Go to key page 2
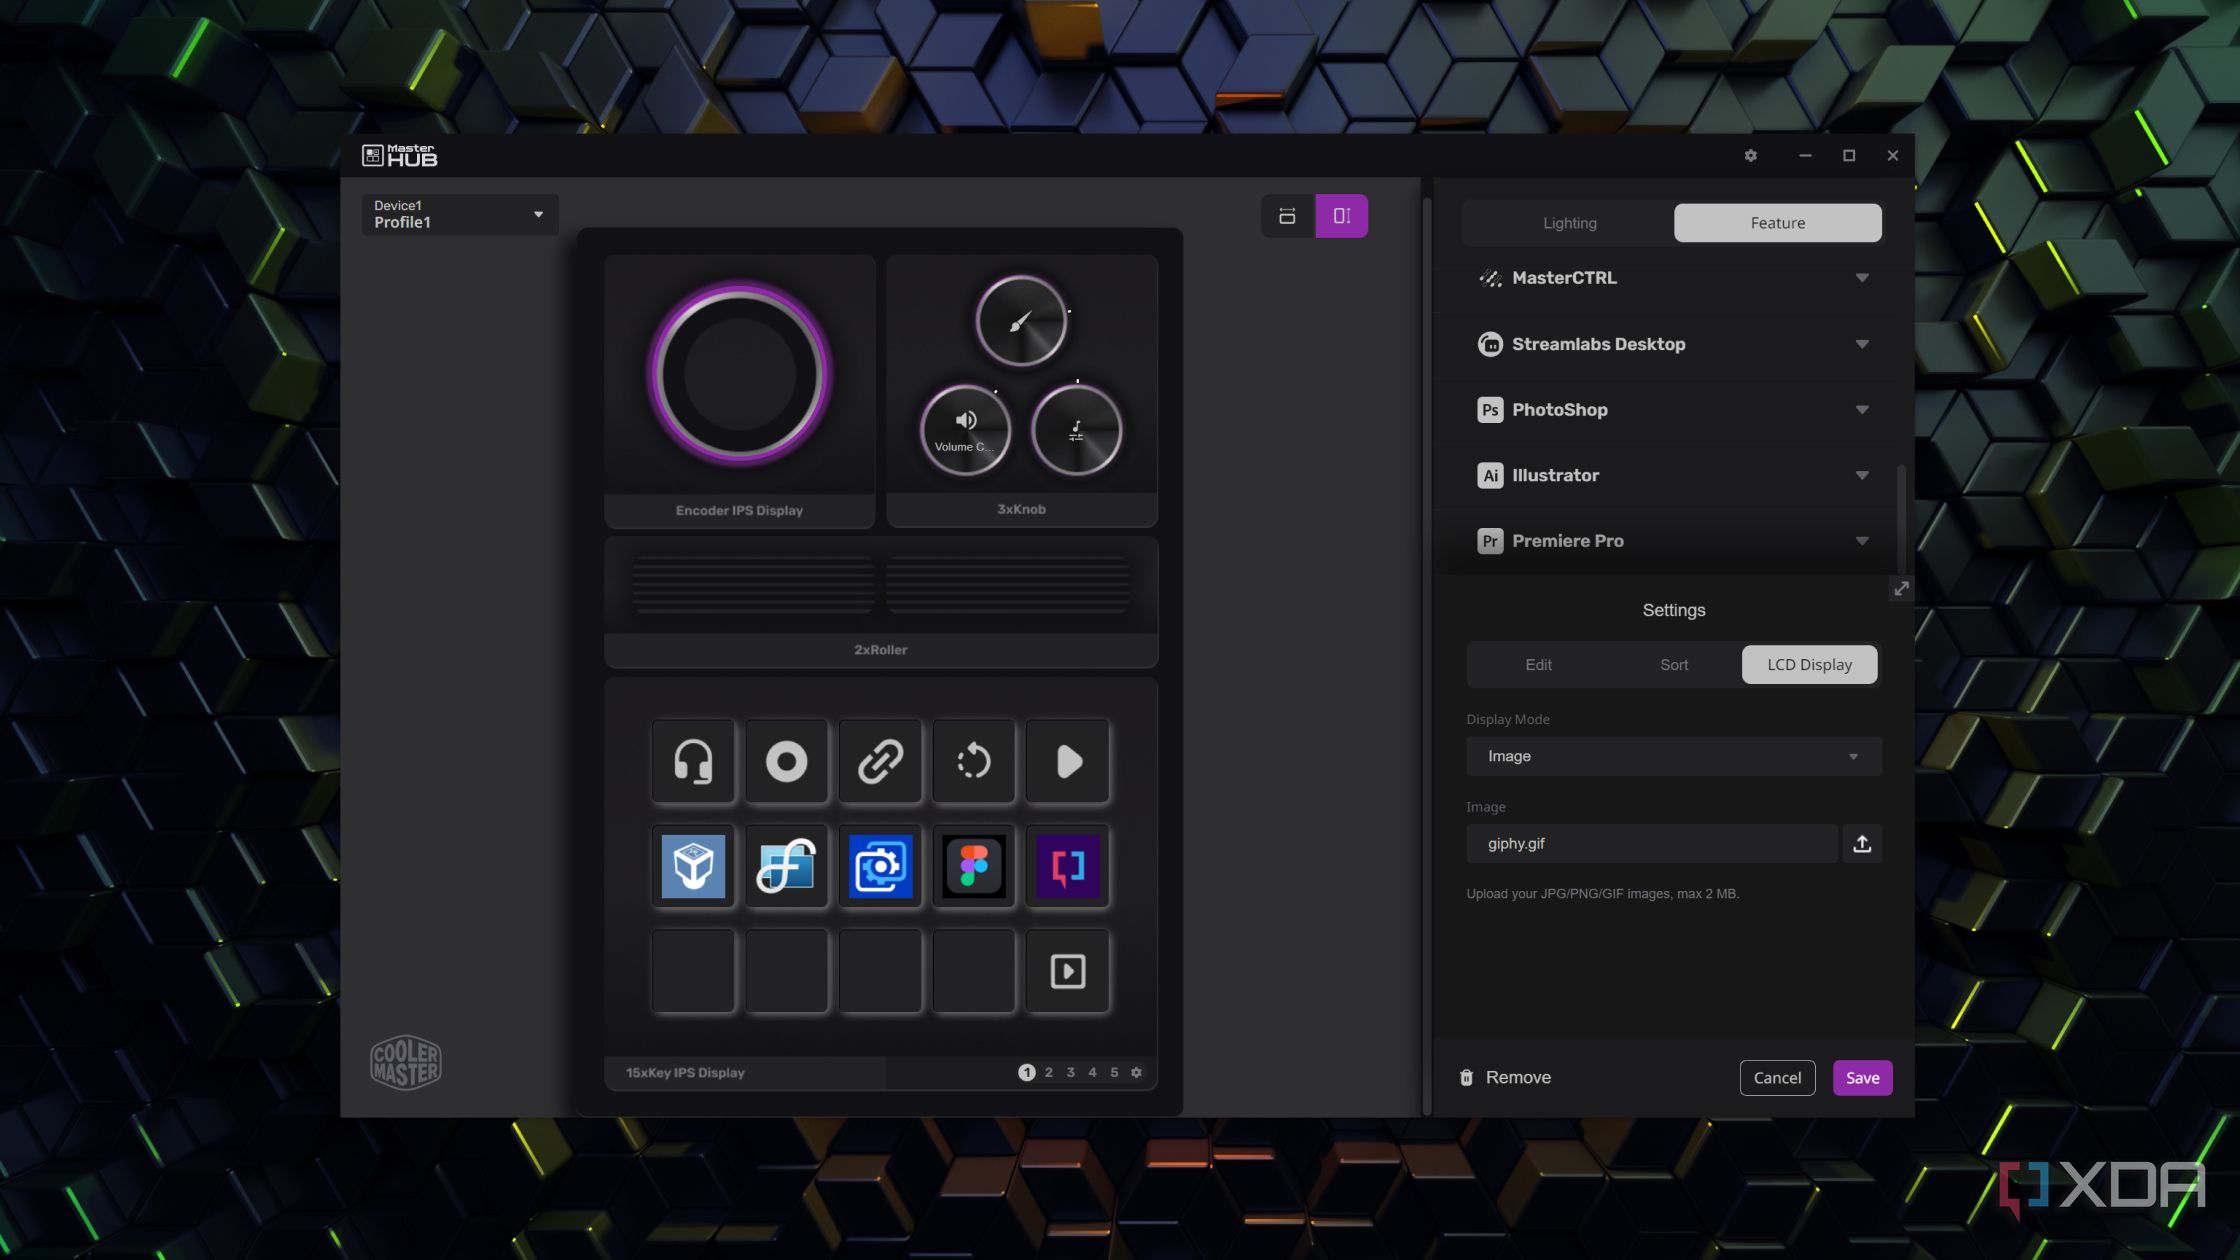This screenshot has width=2240, height=1260. [x=1049, y=1072]
